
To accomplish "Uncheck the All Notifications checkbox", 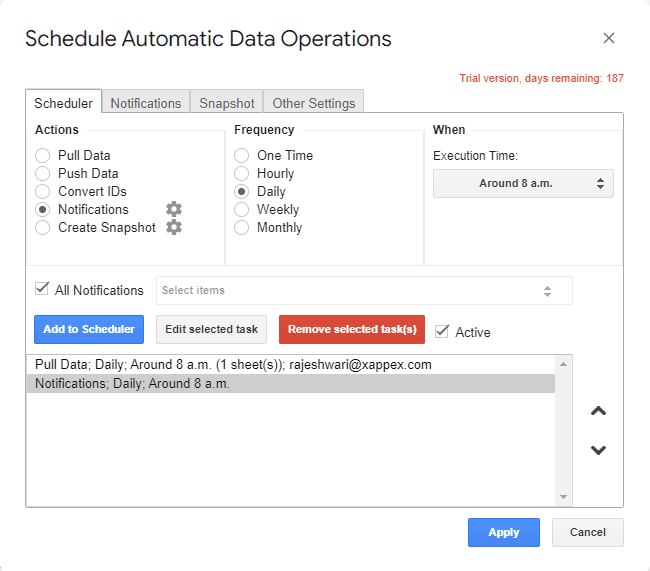I will [x=42, y=289].
